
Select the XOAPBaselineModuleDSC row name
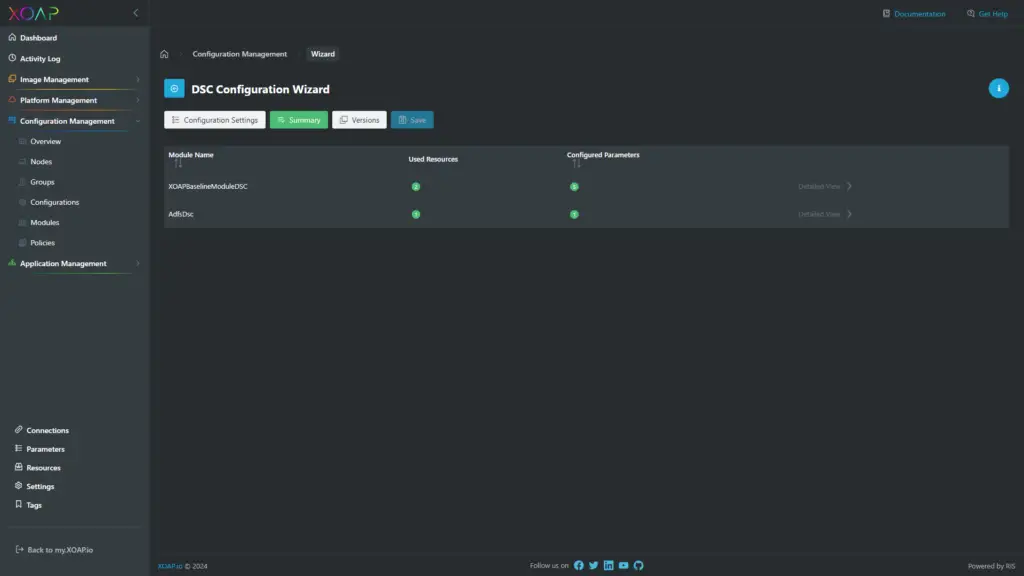(x=208, y=187)
